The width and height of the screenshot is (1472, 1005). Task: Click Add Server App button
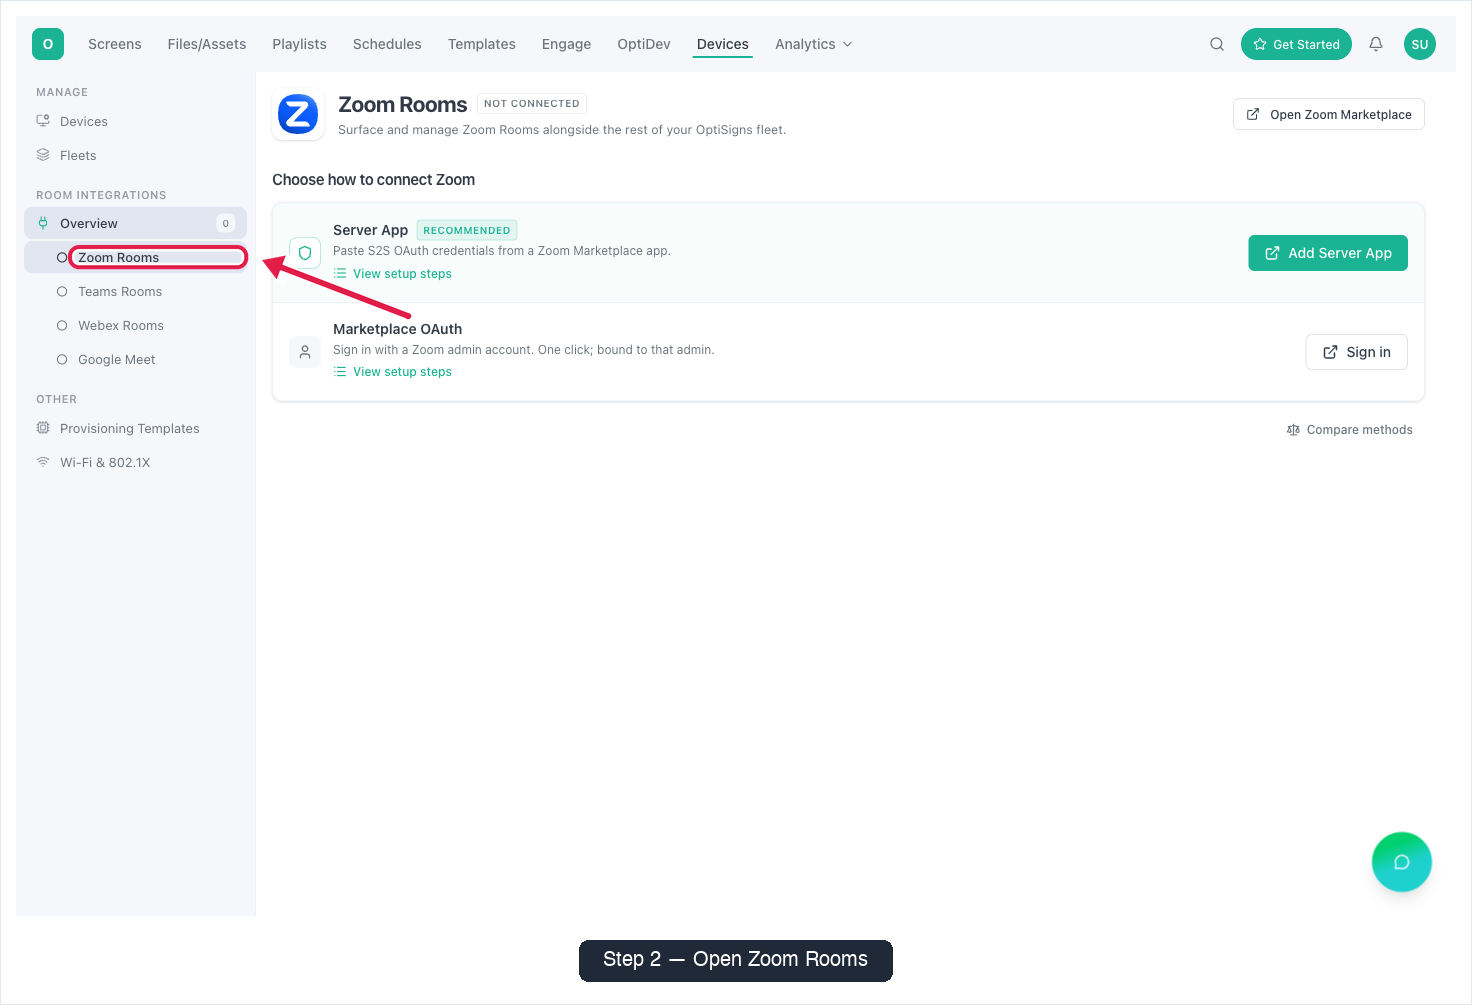1328,253
